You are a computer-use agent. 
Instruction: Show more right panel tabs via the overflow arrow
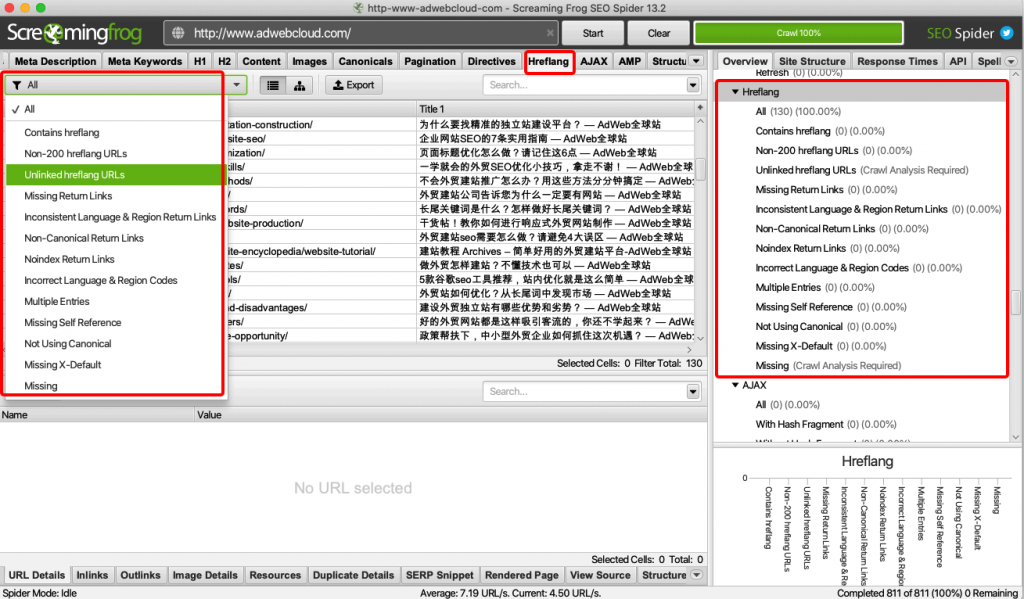pos(1011,61)
